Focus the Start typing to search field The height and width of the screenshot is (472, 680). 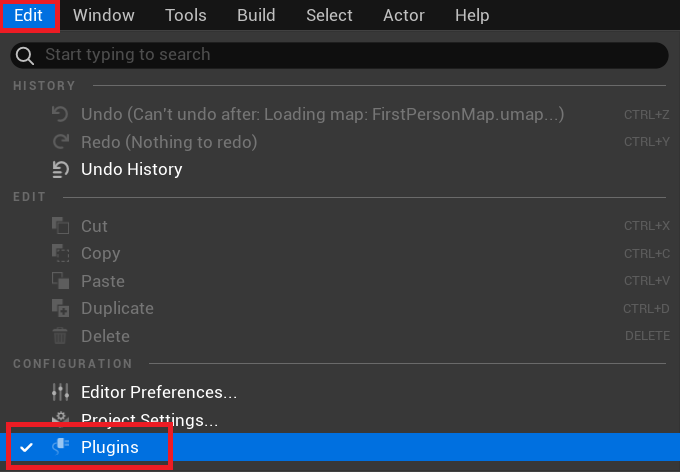click(x=340, y=55)
